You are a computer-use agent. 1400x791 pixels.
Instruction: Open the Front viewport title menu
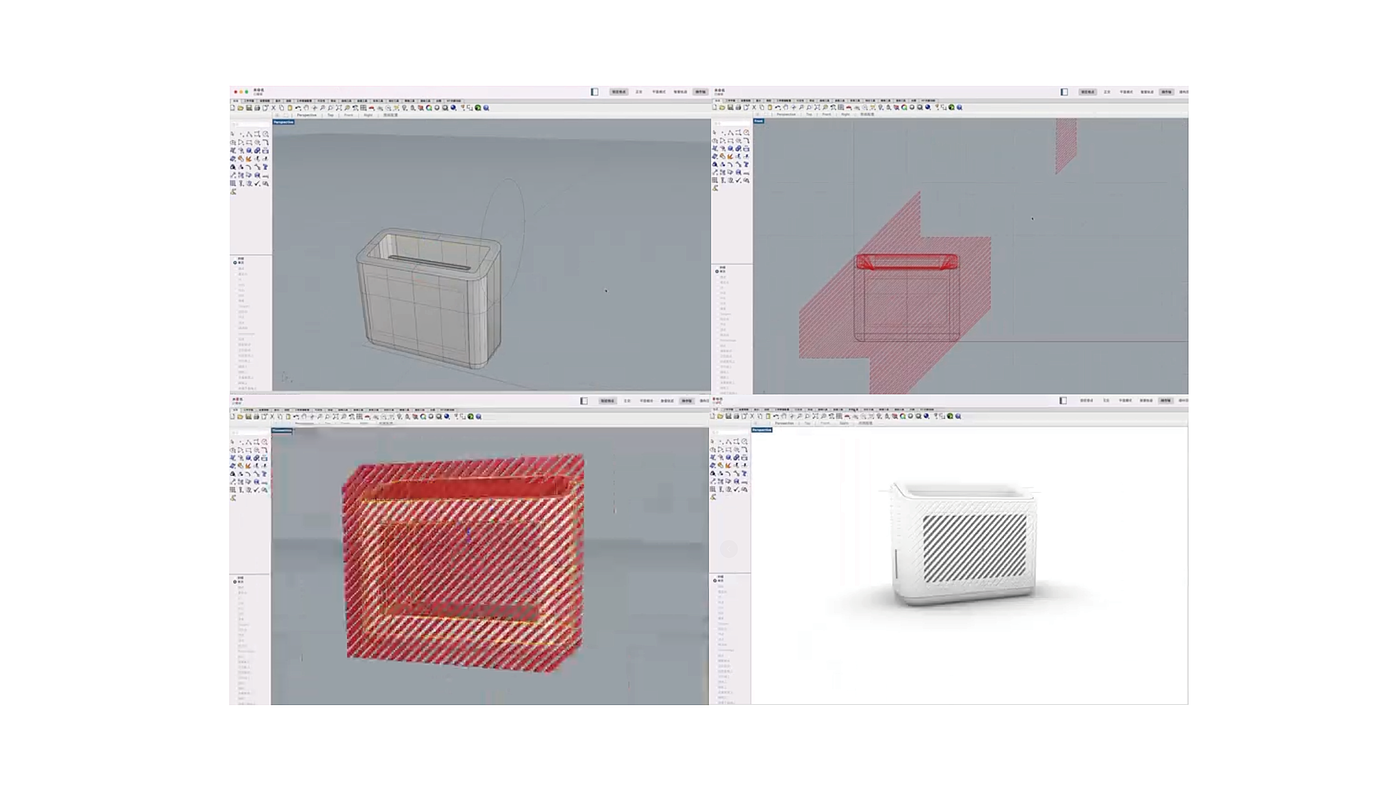point(758,121)
